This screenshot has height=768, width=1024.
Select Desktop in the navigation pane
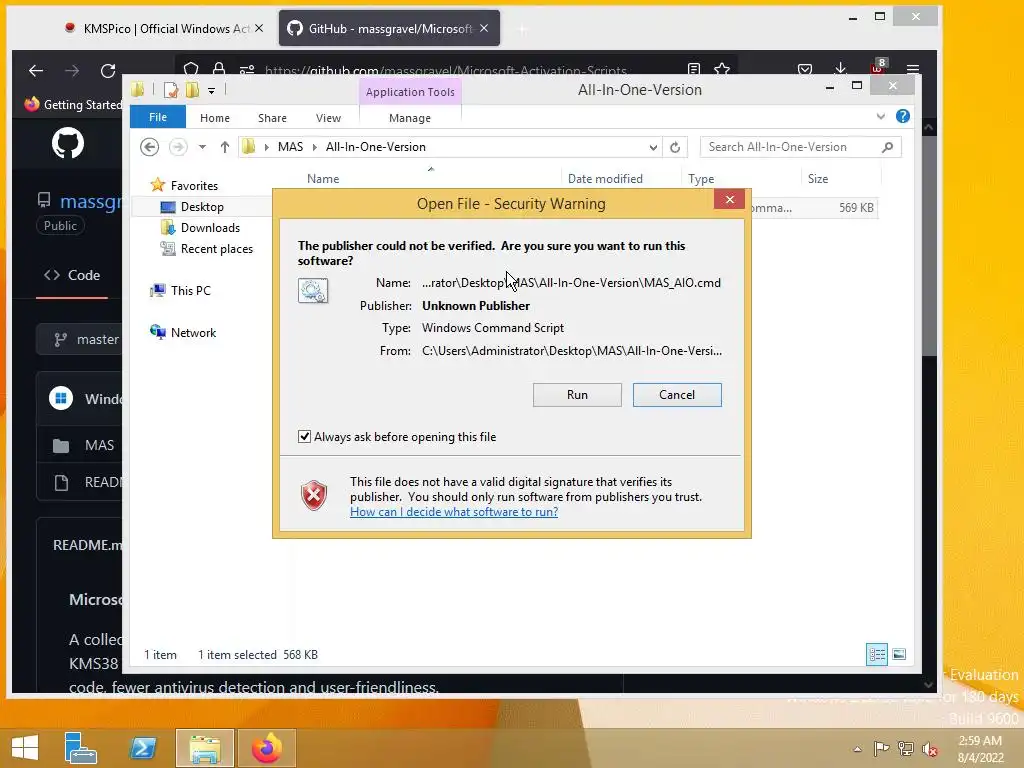pyautogui.click(x=202, y=206)
